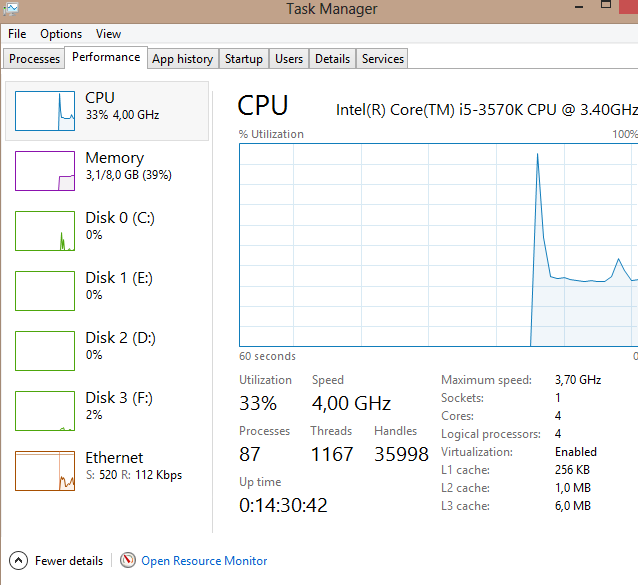
Task: Click the L3 cache value 6,0 MB
Action: pos(572,506)
